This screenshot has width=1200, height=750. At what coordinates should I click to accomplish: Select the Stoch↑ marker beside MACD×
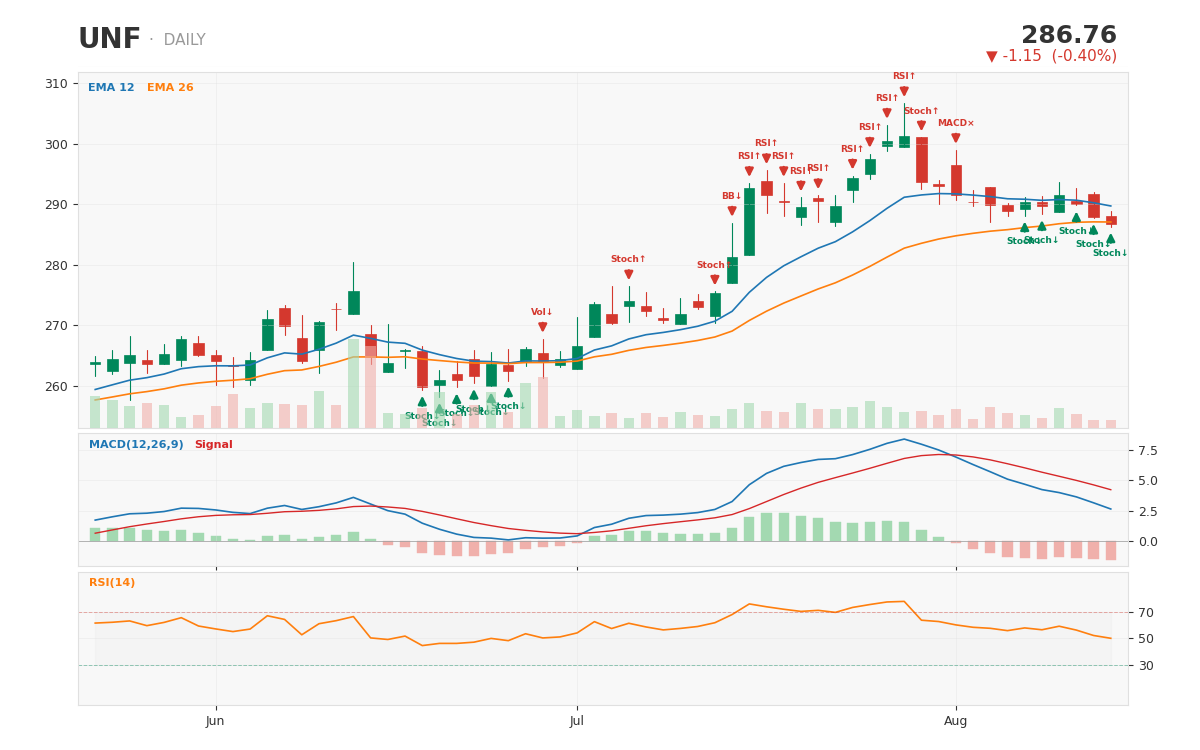pos(921,125)
